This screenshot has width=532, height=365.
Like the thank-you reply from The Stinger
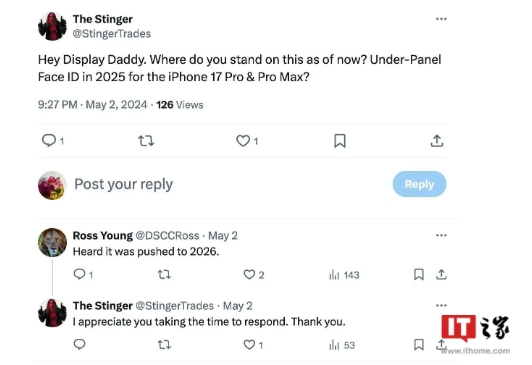pyautogui.click(x=249, y=345)
